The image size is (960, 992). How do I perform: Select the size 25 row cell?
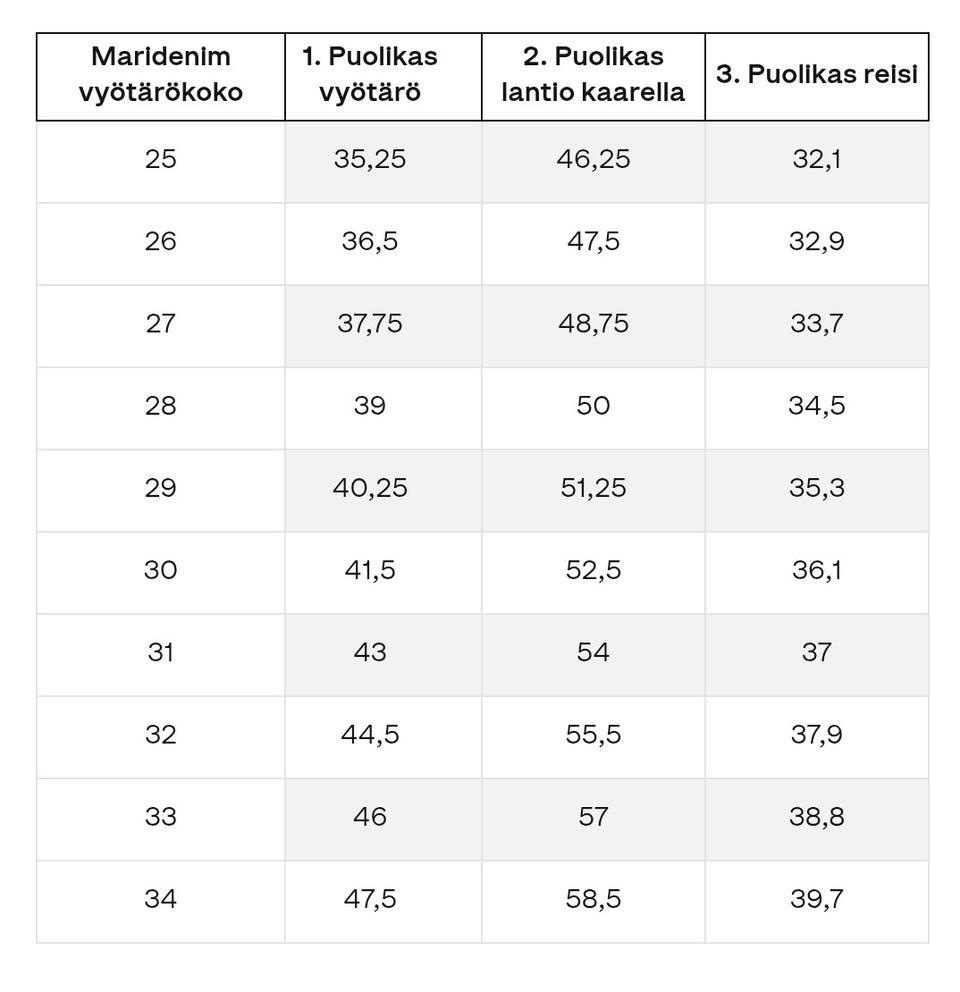coord(160,159)
